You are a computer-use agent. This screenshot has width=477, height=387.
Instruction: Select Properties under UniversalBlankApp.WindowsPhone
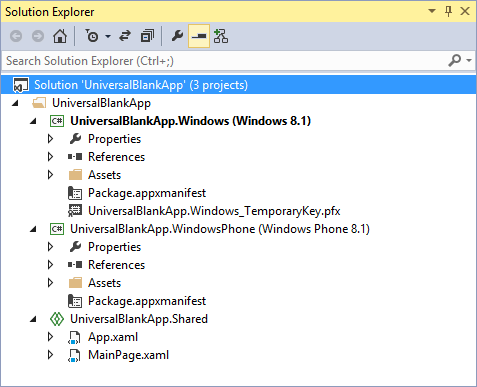[x=114, y=247]
